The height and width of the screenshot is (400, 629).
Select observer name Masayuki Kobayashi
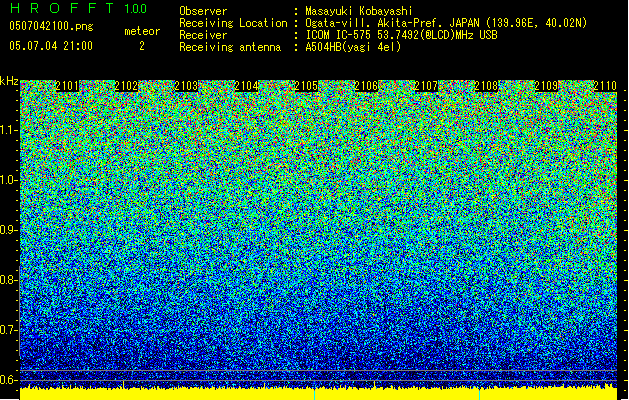point(358,11)
